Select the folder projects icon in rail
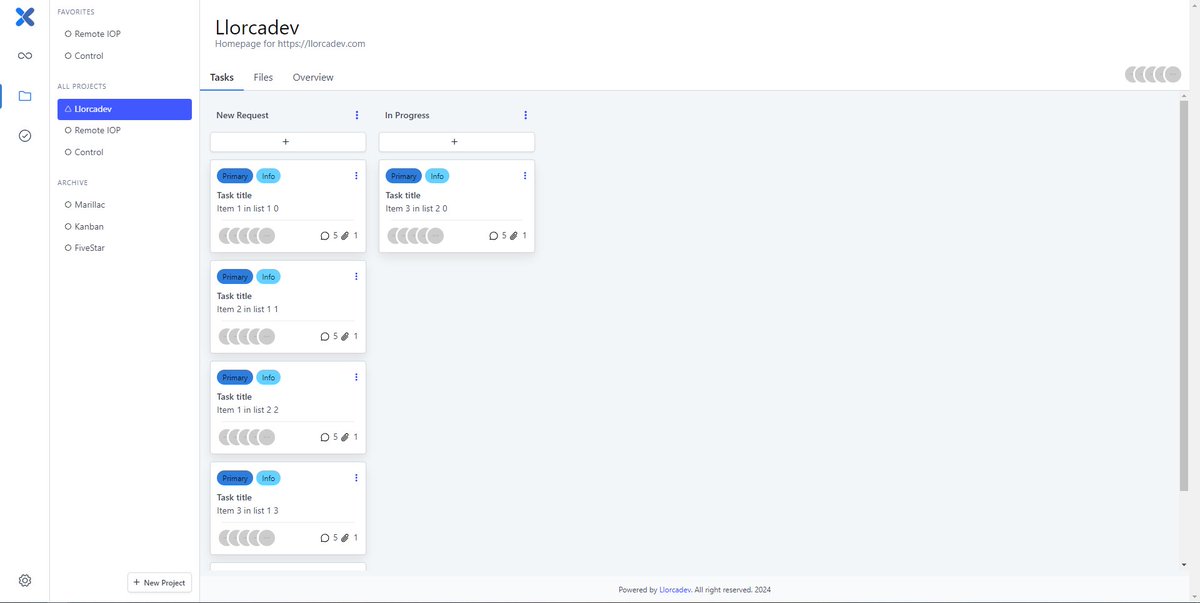Viewport: 1200px width, 603px height. 25,96
